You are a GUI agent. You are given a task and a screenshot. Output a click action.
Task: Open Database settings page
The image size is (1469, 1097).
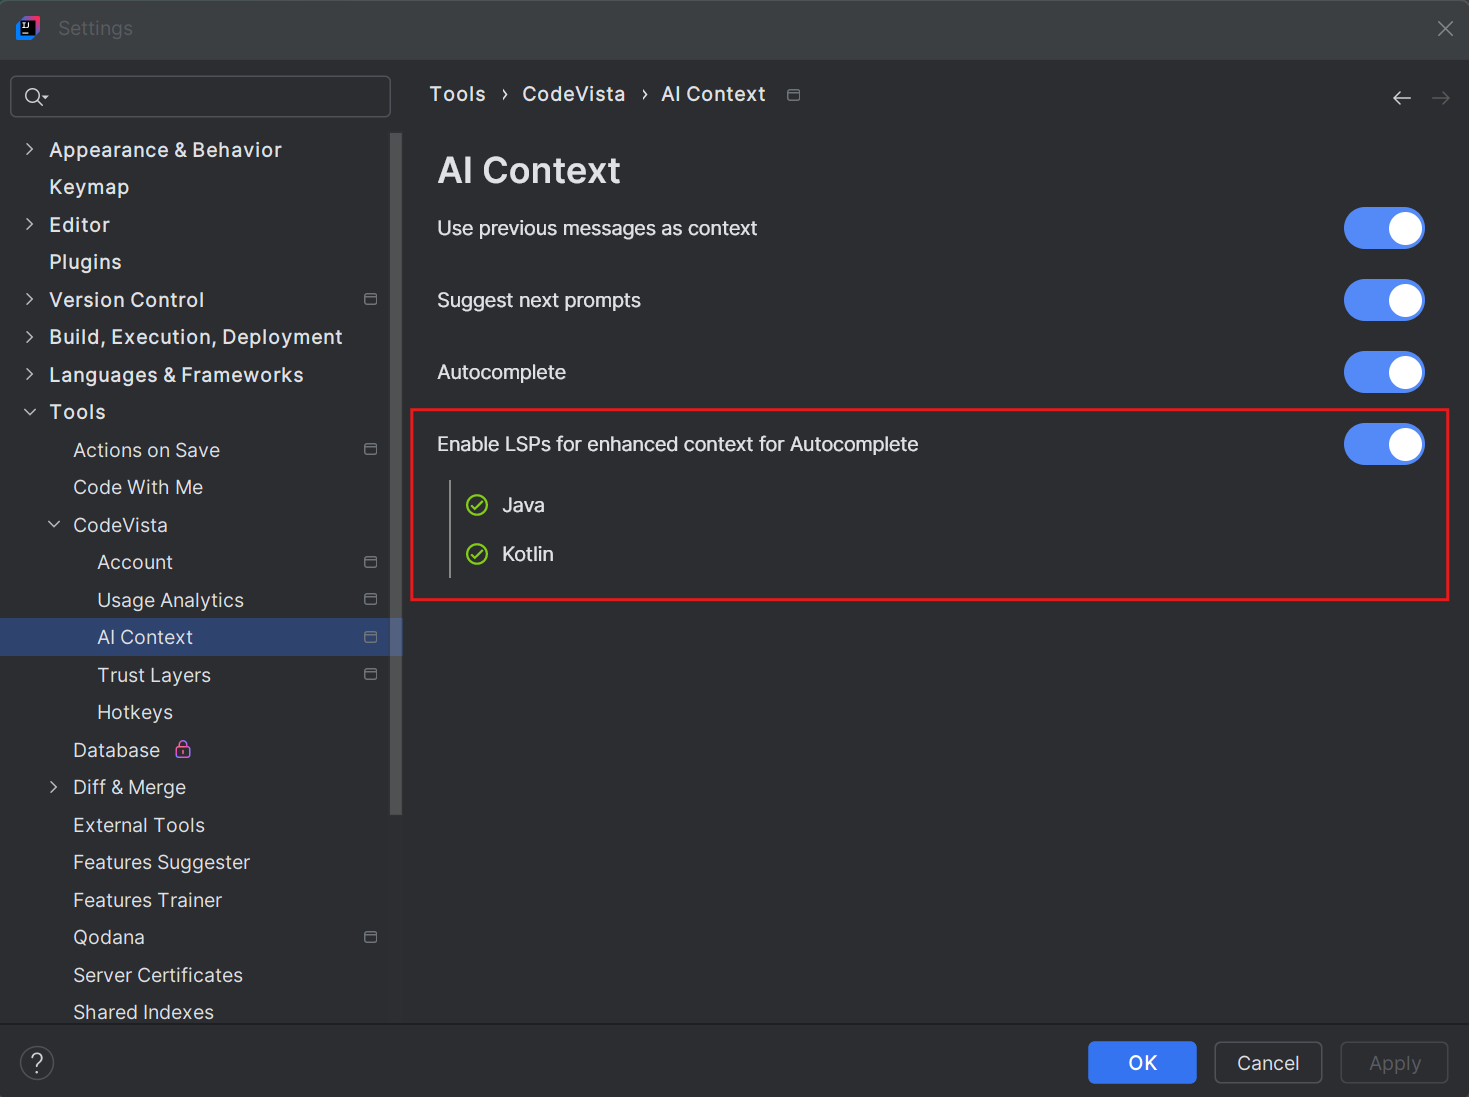[116, 750]
